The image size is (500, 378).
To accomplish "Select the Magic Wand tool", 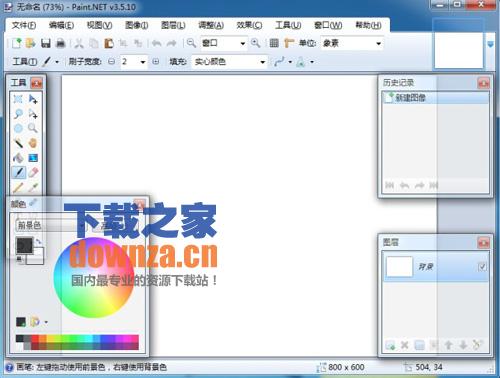I will pos(18,143).
